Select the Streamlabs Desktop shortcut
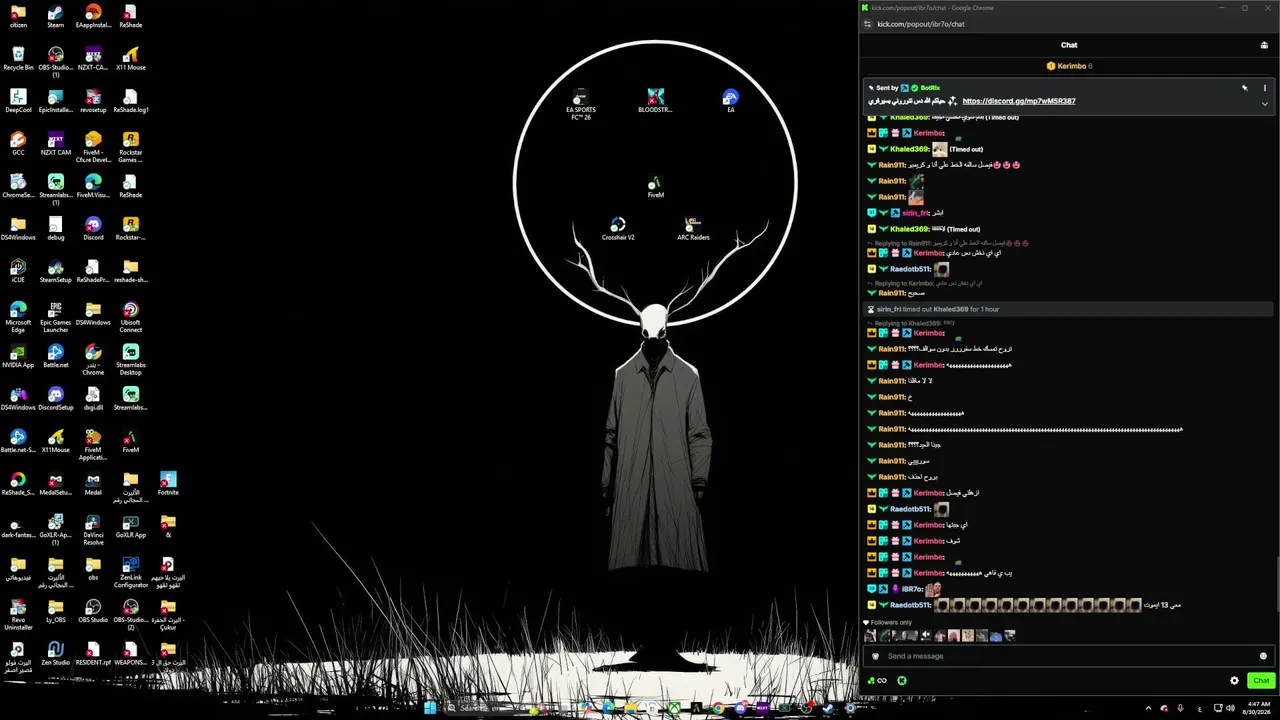 pyautogui.click(x=131, y=360)
